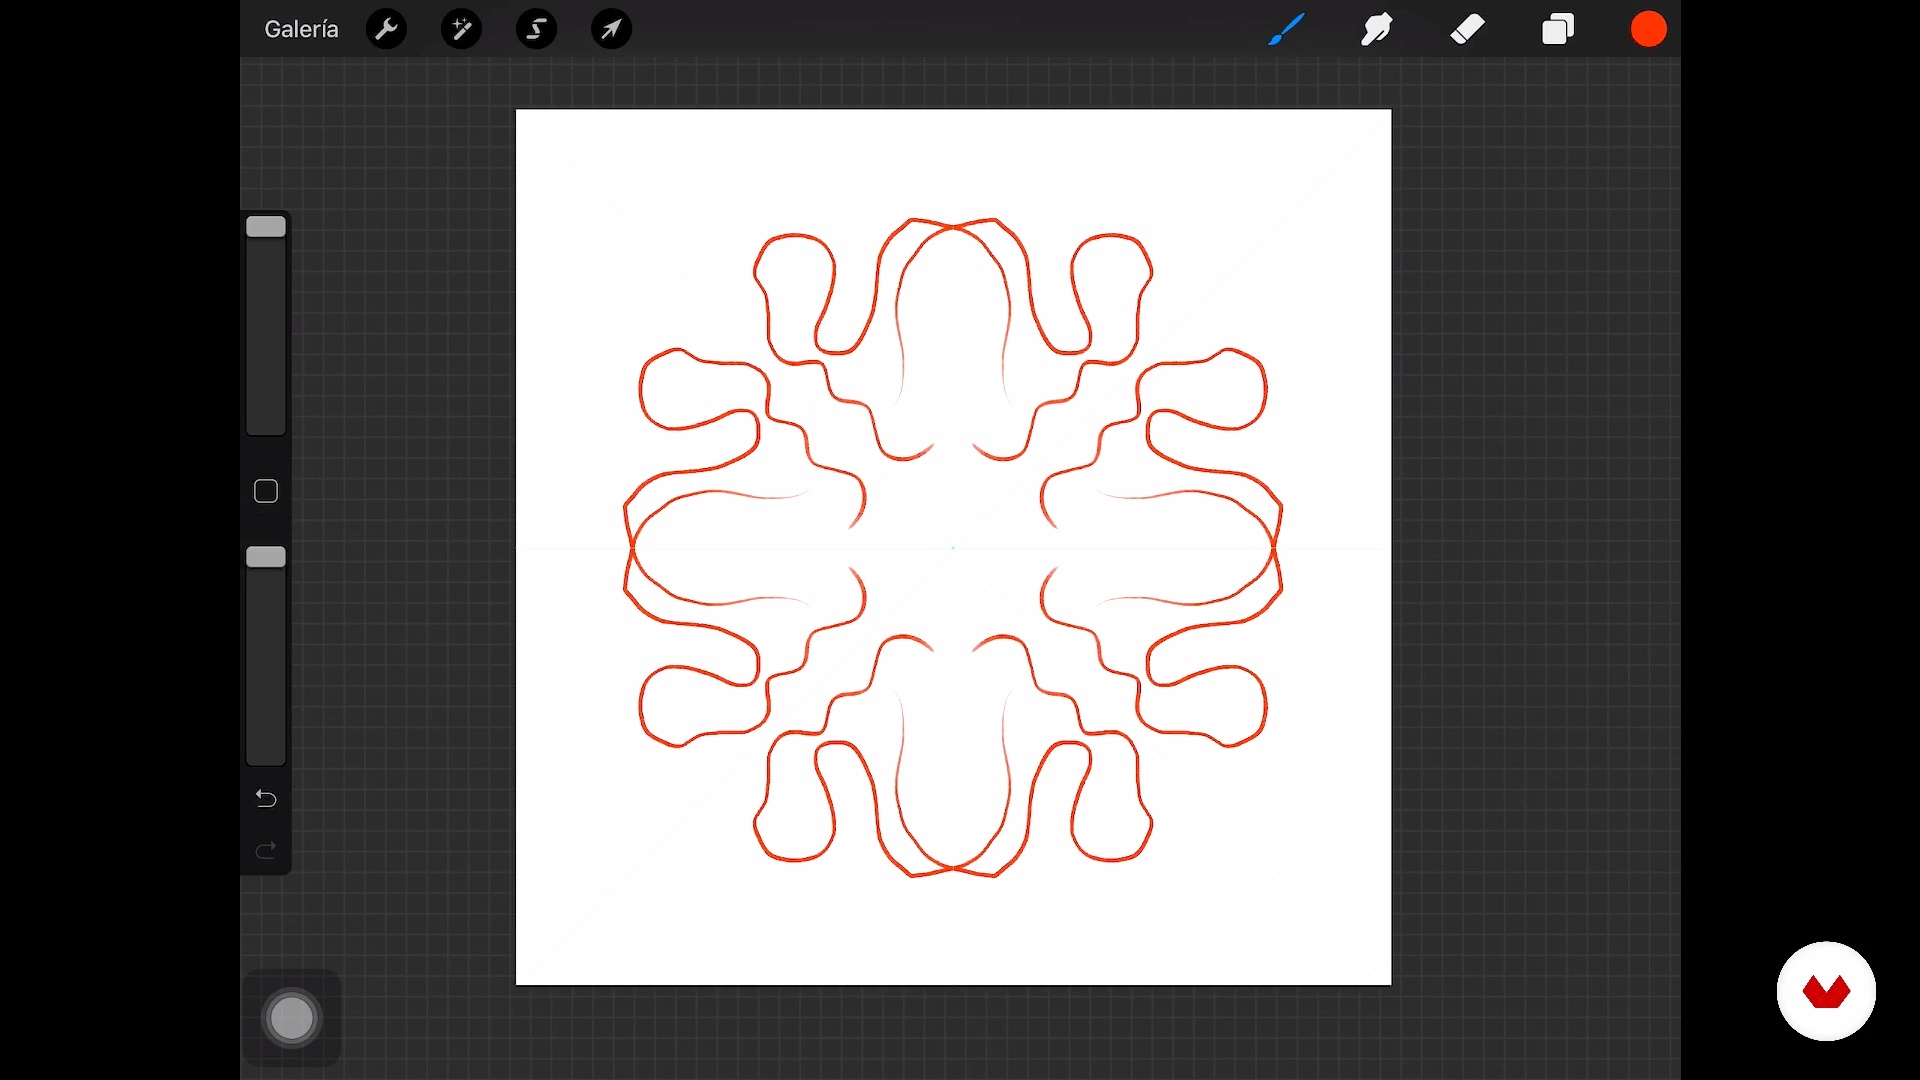
Task: Open the Adjustments magic wand menu
Action: pos(462,30)
